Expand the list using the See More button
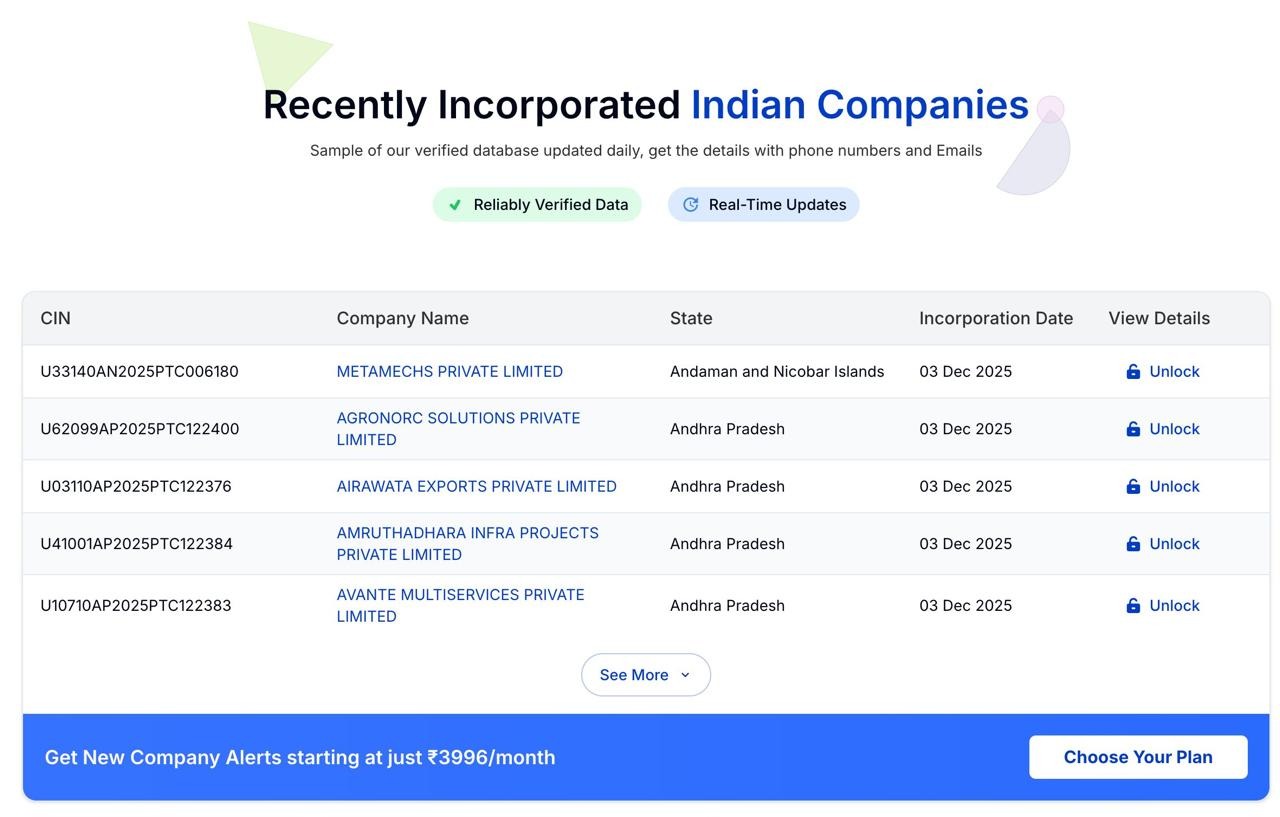The width and height of the screenshot is (1280, 817). 645,675
